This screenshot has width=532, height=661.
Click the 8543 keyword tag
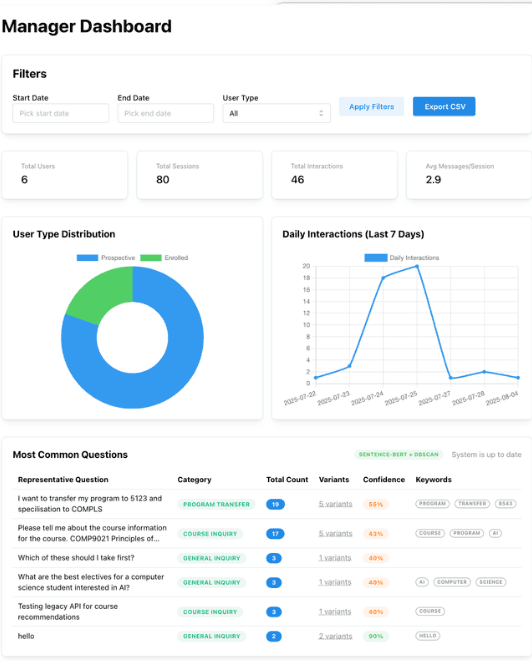point(505,503)
